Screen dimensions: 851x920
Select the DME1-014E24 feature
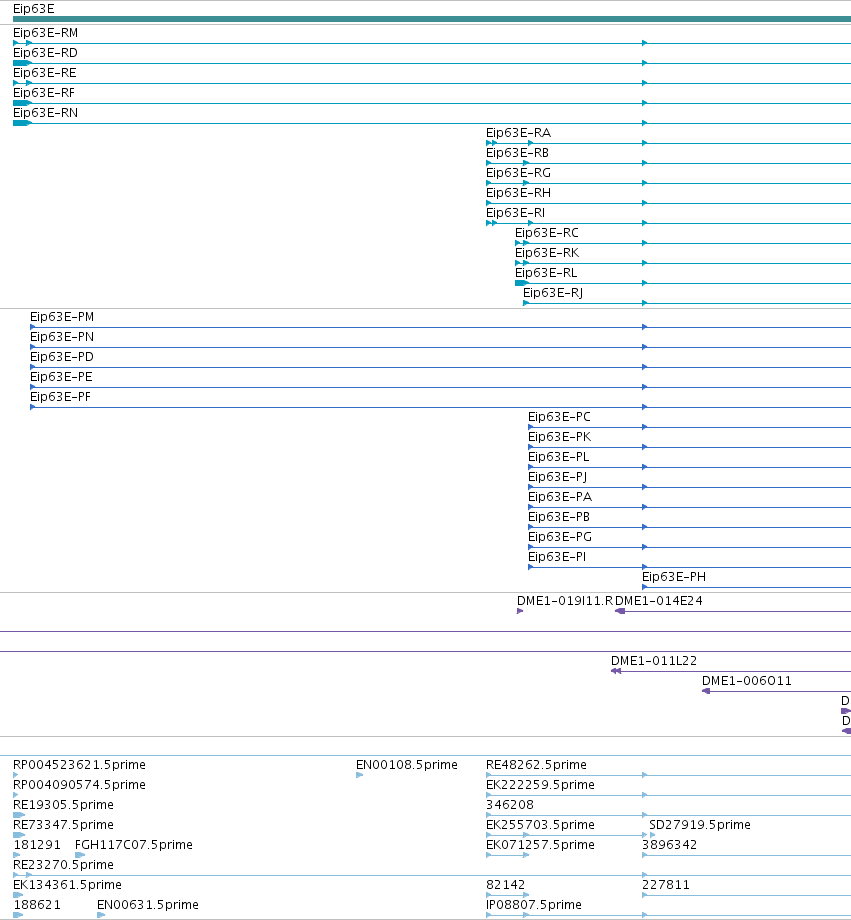(658, 601)
